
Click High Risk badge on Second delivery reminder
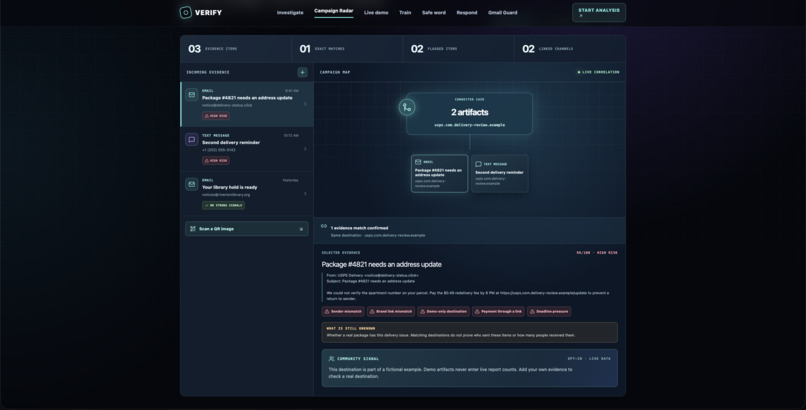pos(216,161)
